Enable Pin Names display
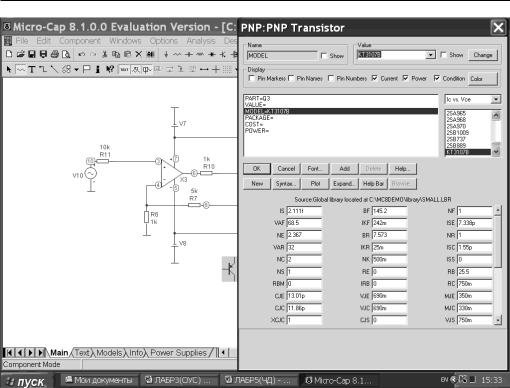This screenshot has height=388, width=510. [291, 78]
